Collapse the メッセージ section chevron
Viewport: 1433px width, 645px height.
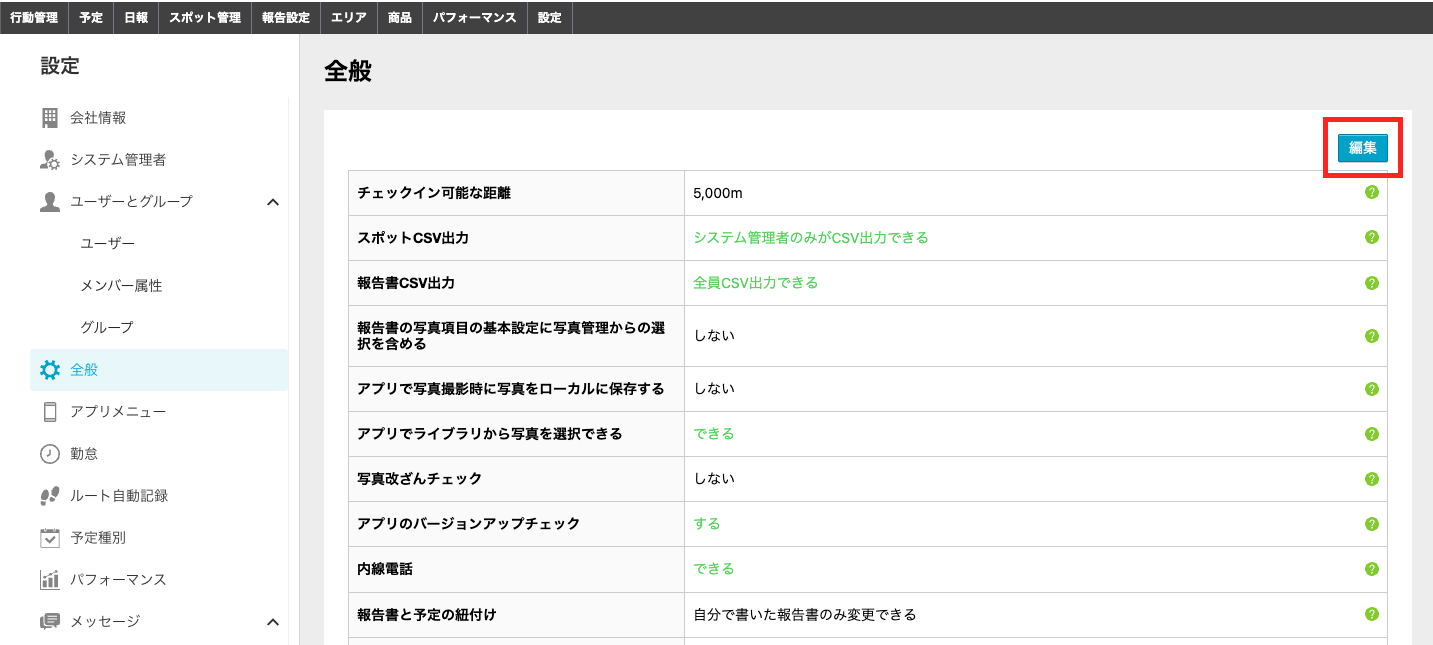(273, 622)
